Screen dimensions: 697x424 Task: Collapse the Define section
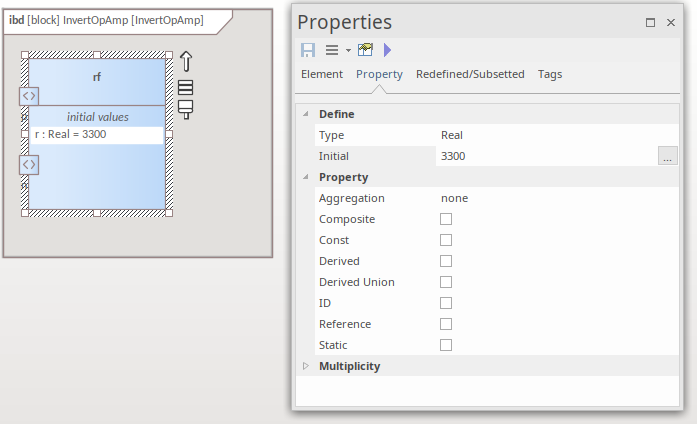pos(306,114)
